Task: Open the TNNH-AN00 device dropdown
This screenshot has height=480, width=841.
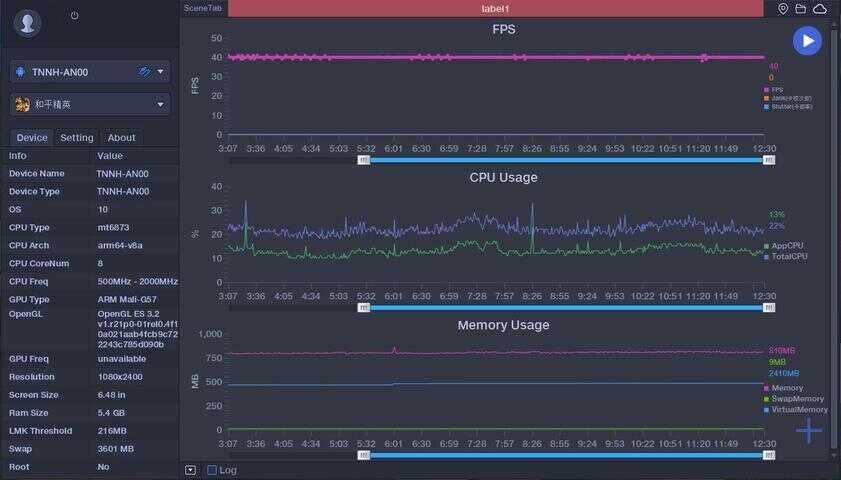Action: (x=161, y=72)
